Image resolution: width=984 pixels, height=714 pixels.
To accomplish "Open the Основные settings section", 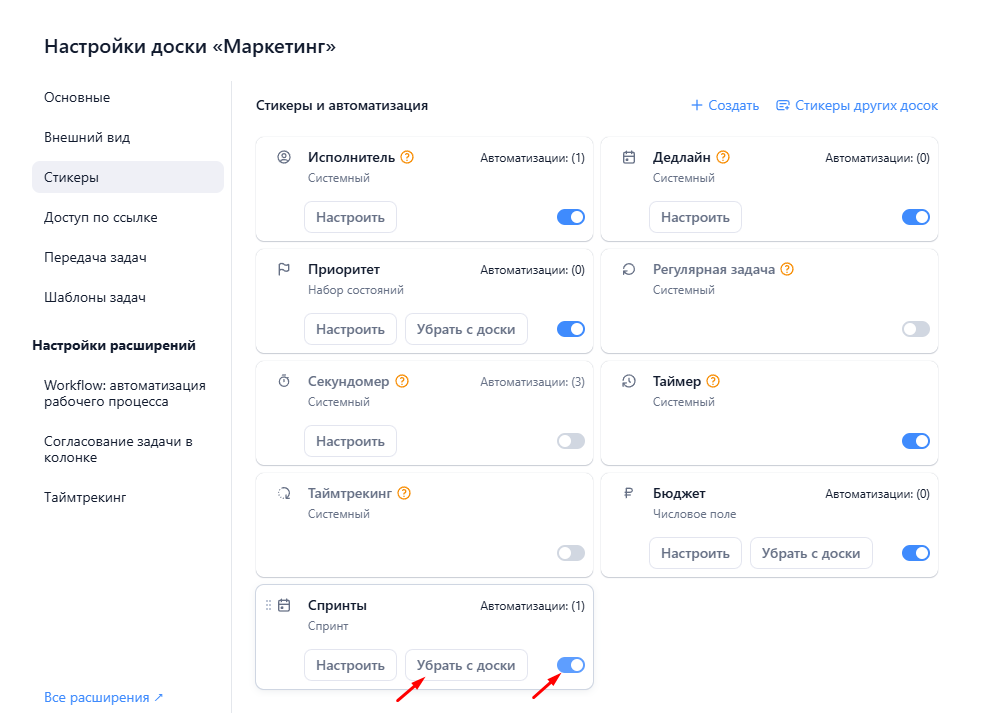I will (77, 97).
